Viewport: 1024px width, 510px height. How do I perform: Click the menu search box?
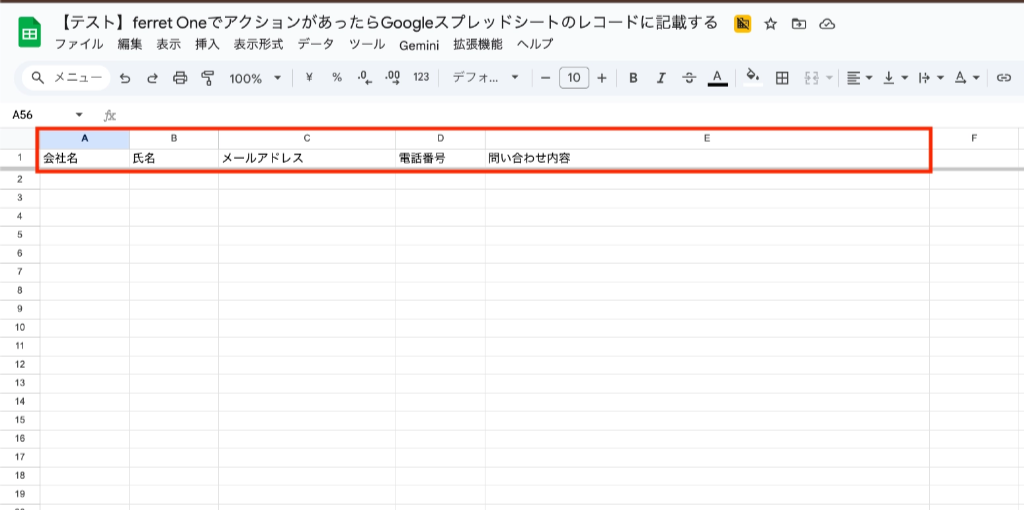66,78
